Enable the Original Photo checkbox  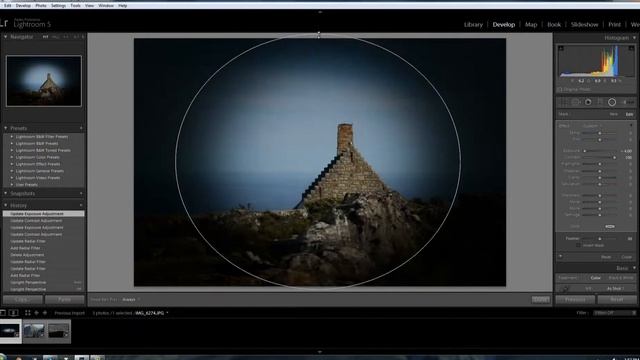point(560,89)
